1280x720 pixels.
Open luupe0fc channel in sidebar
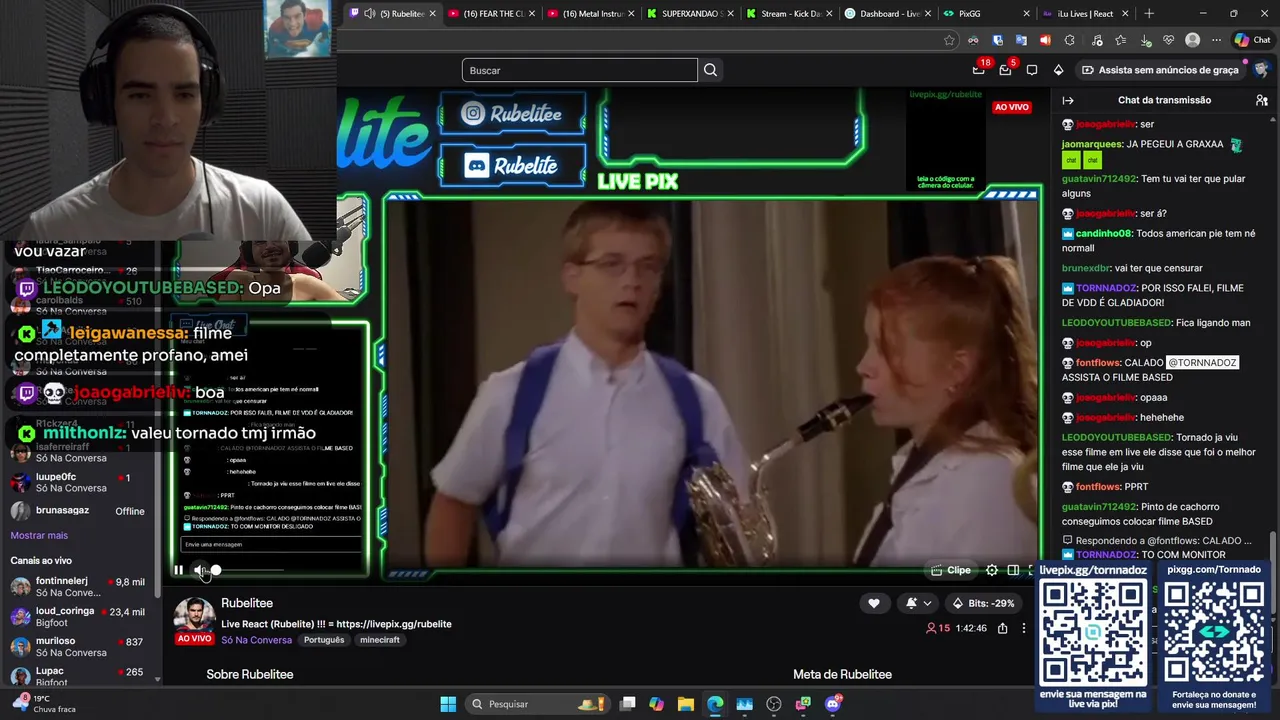pyautogui.click(x=78, y=482)
